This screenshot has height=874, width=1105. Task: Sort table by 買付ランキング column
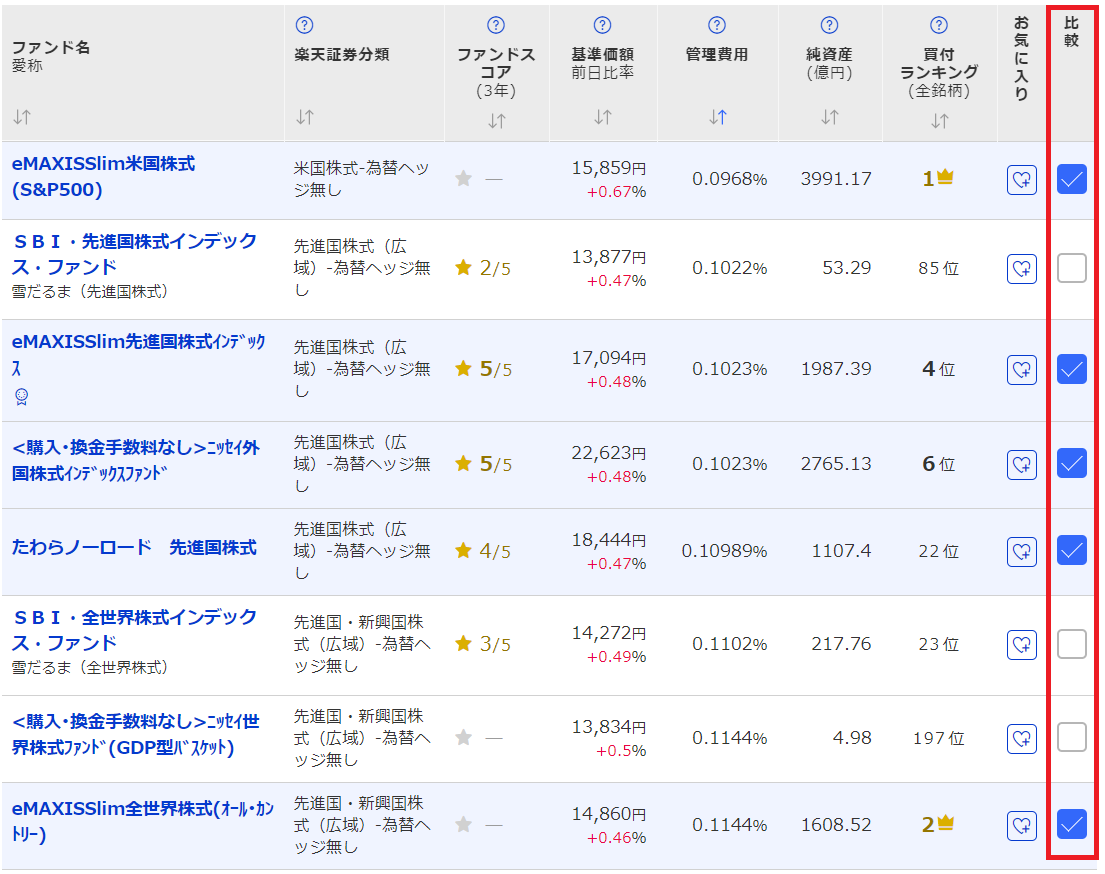click(939, 121)
